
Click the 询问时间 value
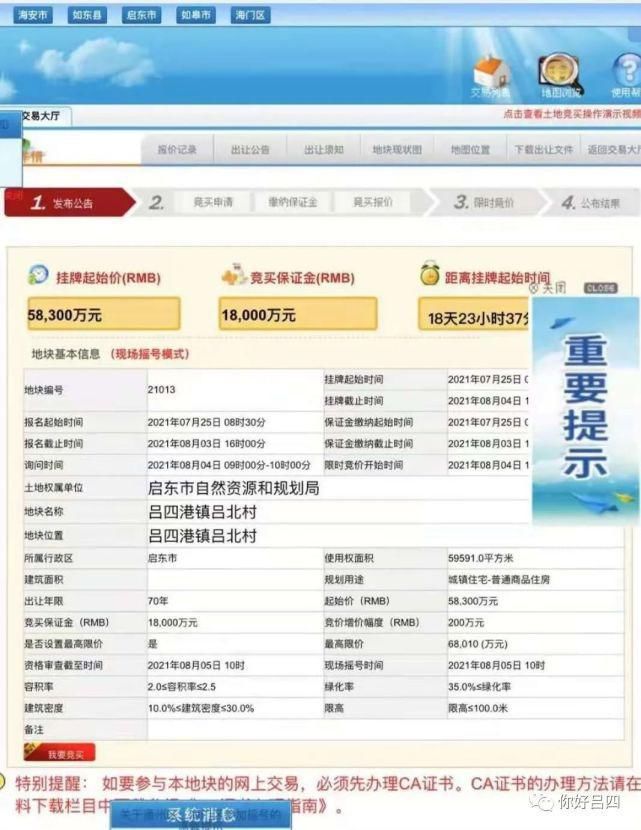(229, 465)
